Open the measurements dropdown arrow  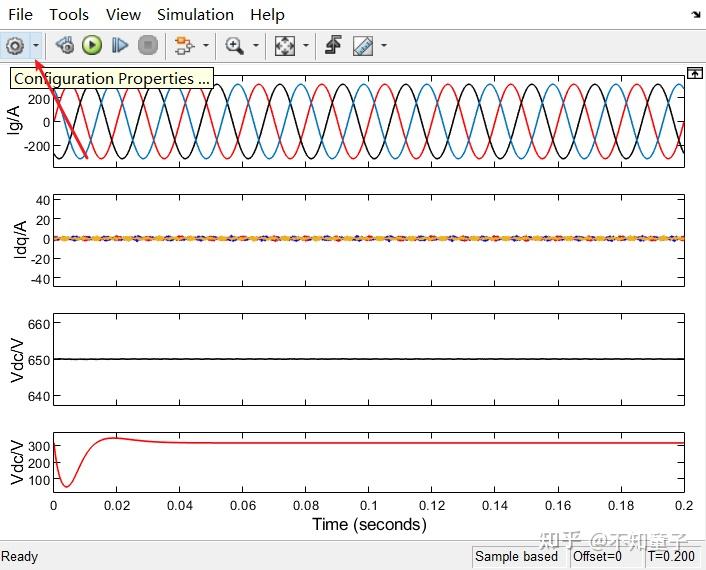pyautogui.click(x=384, y=45)
